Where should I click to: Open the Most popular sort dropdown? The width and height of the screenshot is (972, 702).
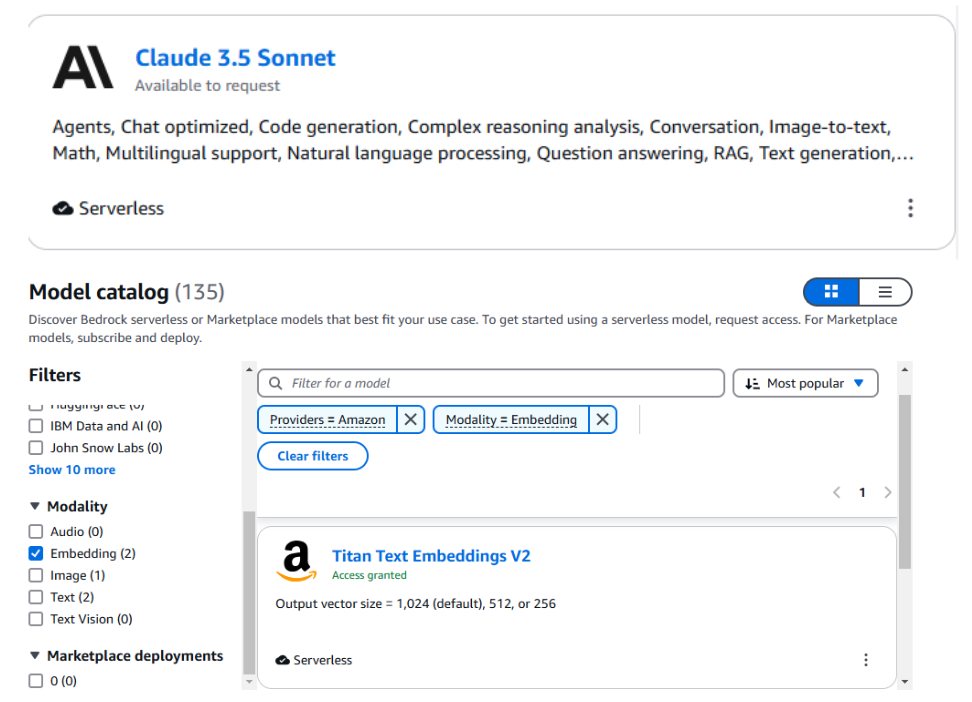click(805, 383)
